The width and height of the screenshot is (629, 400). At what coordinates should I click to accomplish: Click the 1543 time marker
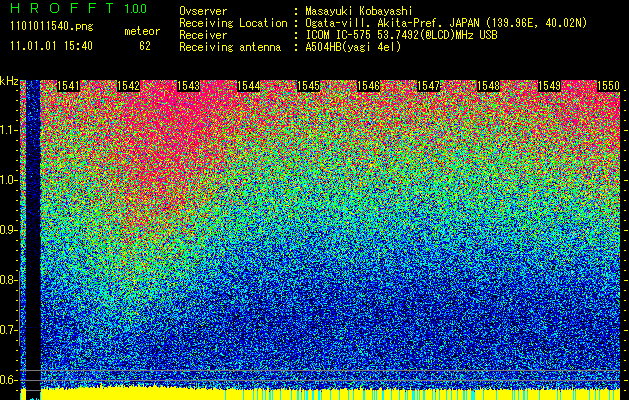[x=189, y=86]
